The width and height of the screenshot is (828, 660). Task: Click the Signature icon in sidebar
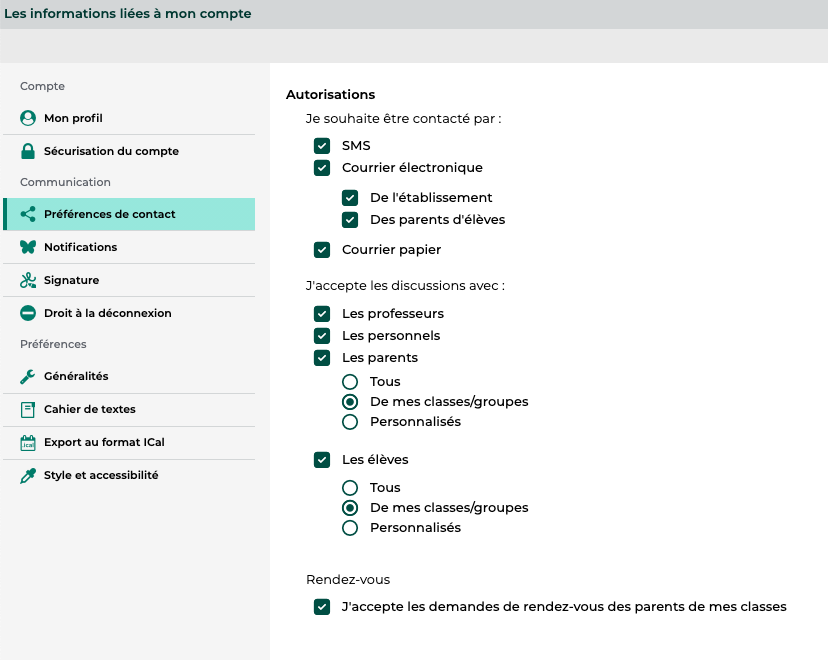coord(28,280)
